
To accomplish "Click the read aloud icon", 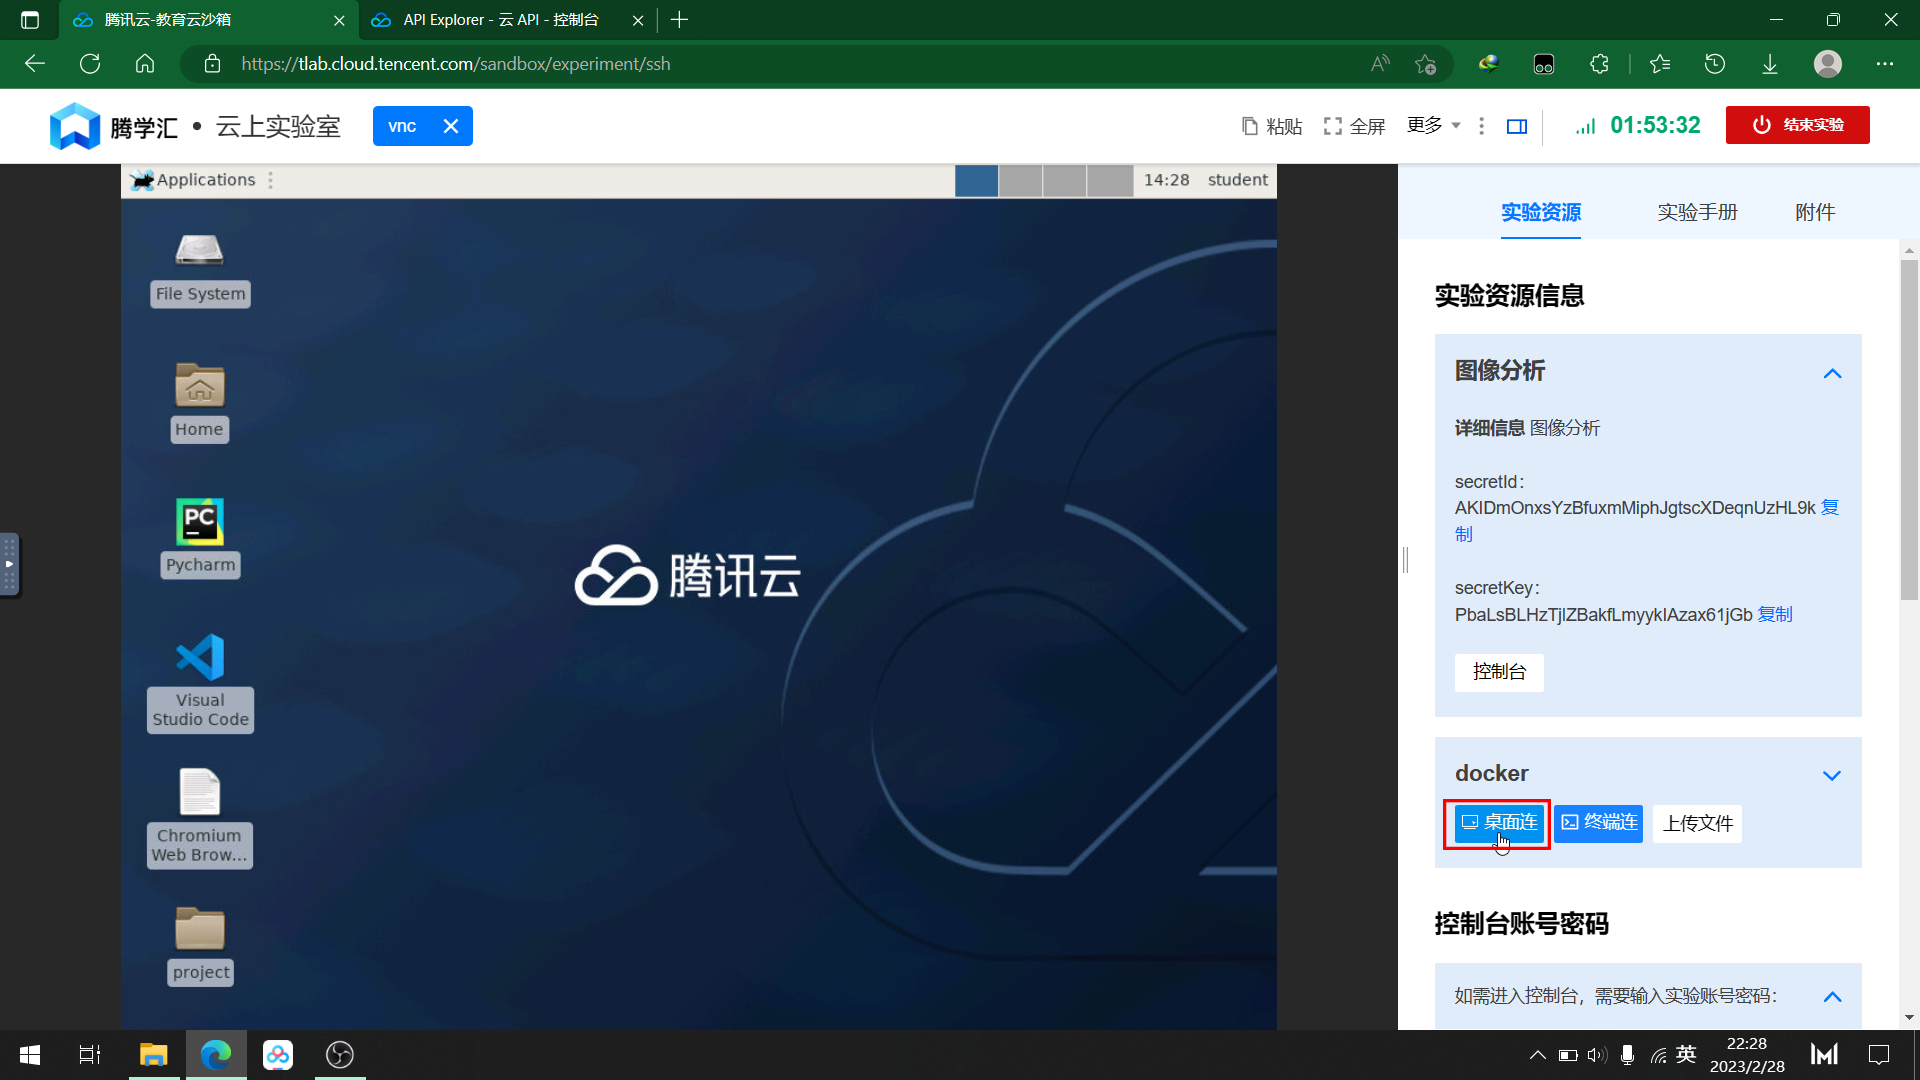I will click(x=1380, y=64).
